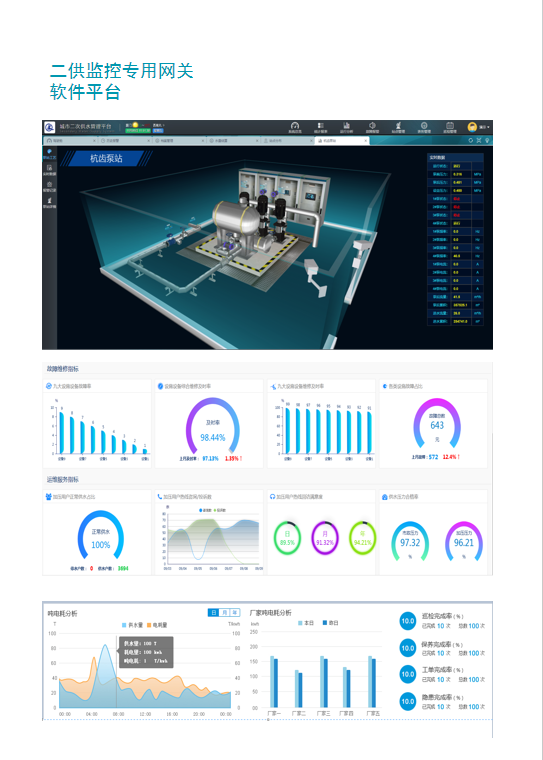Open the dashboard gauge icon in top navigation

[x=295, y=127]
